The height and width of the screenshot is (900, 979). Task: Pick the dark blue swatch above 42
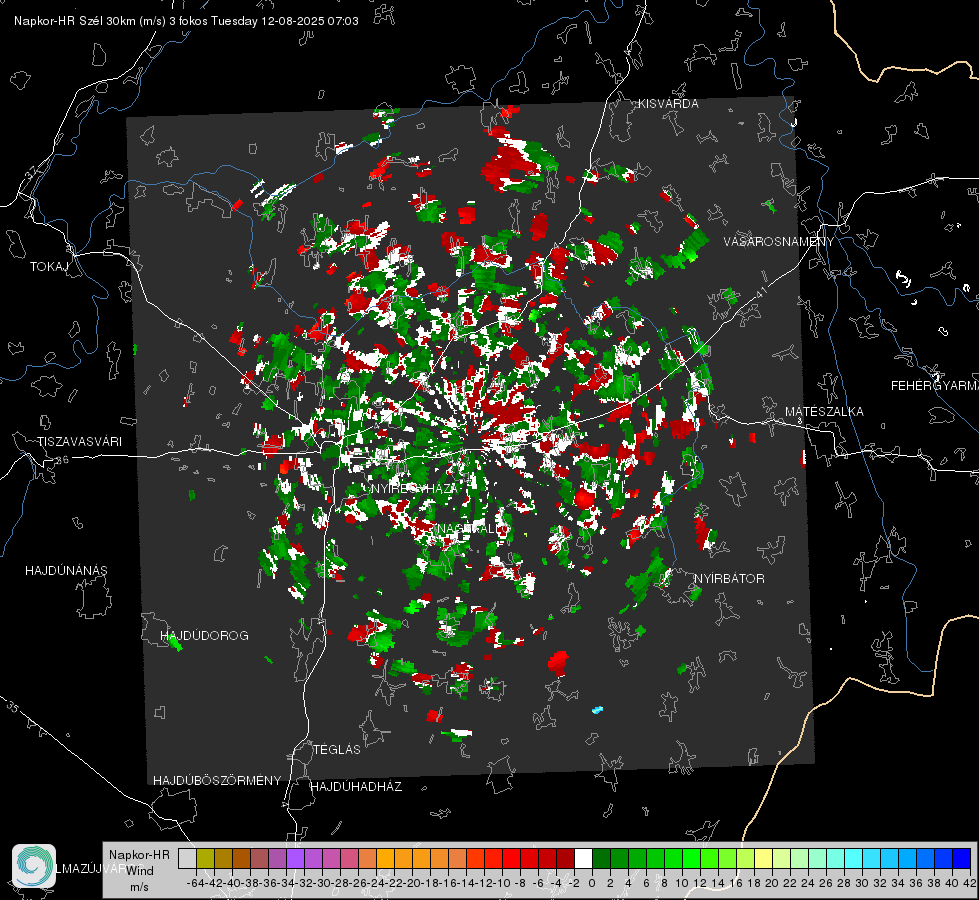pyautogui.click(x=961, y=858)
